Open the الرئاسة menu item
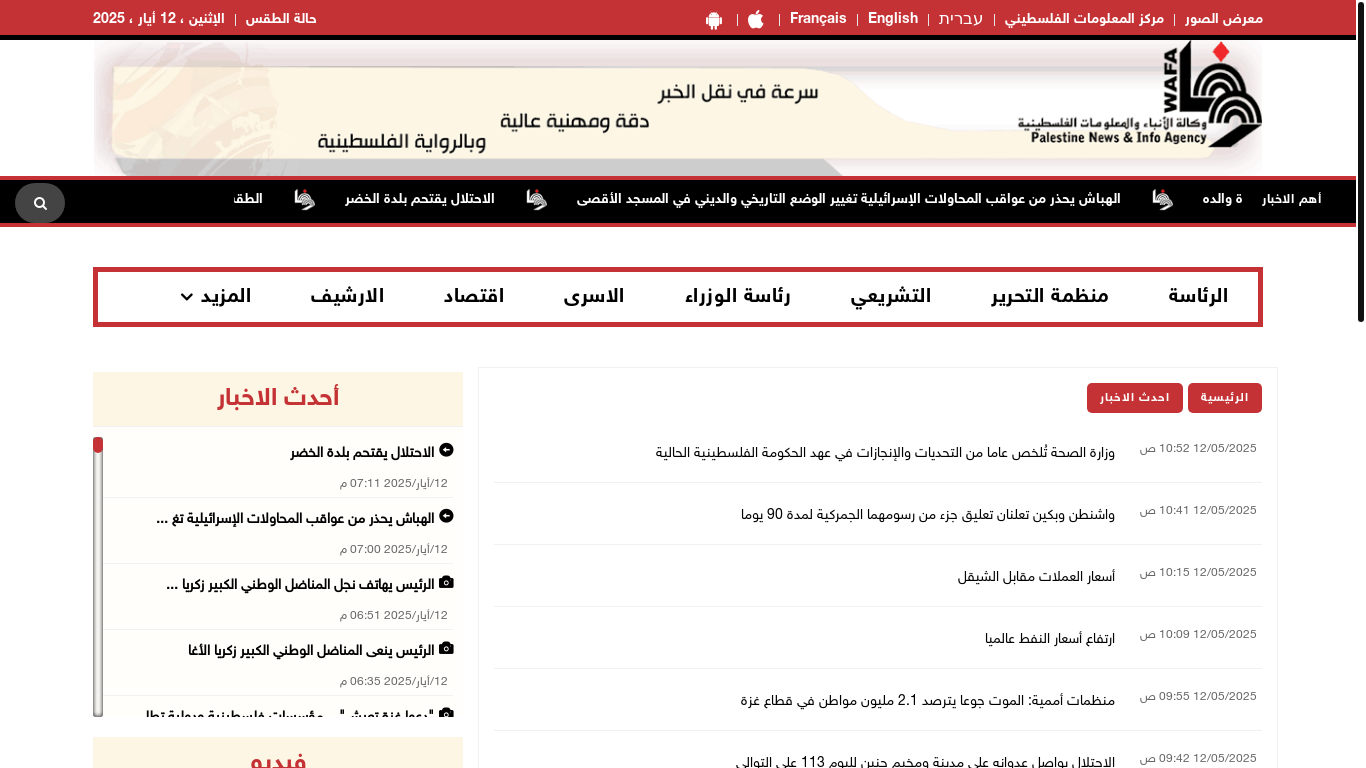The height and width of the screenshot is (768, 1366). tap(1198, 296)
